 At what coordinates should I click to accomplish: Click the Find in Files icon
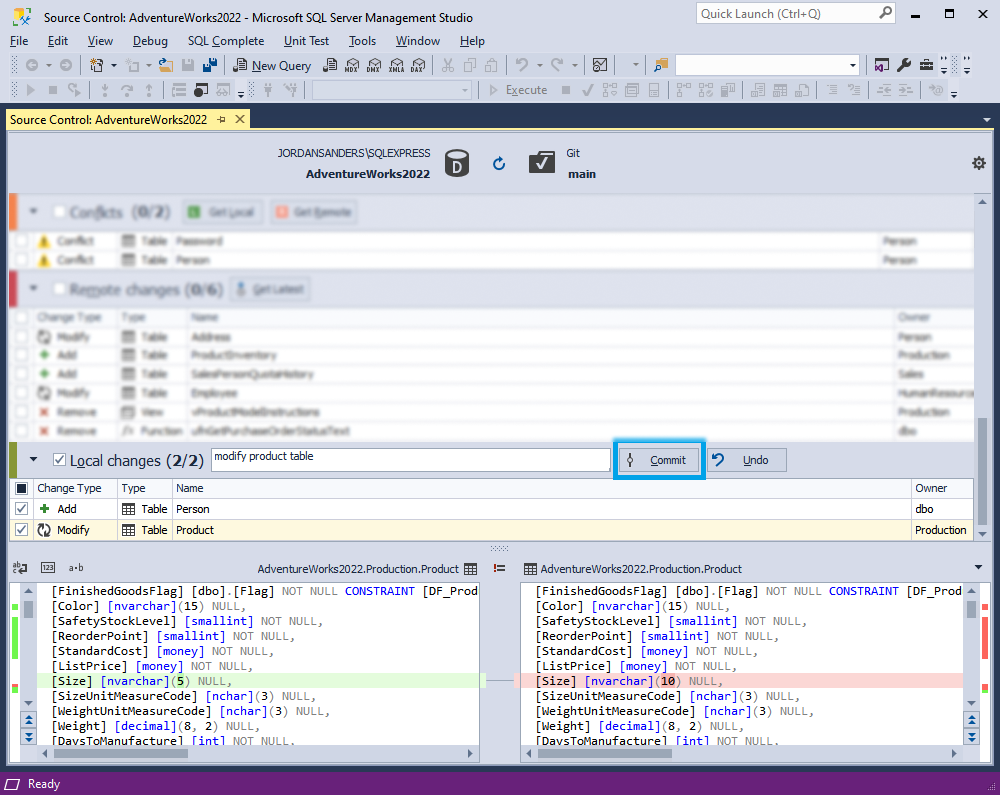click(x=661, y=65)
